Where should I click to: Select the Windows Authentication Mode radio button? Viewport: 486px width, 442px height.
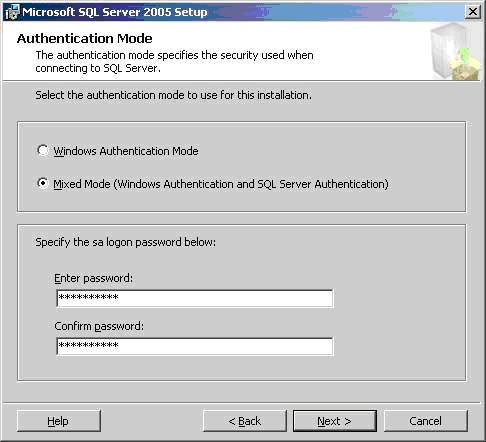(x=43, y=150)
